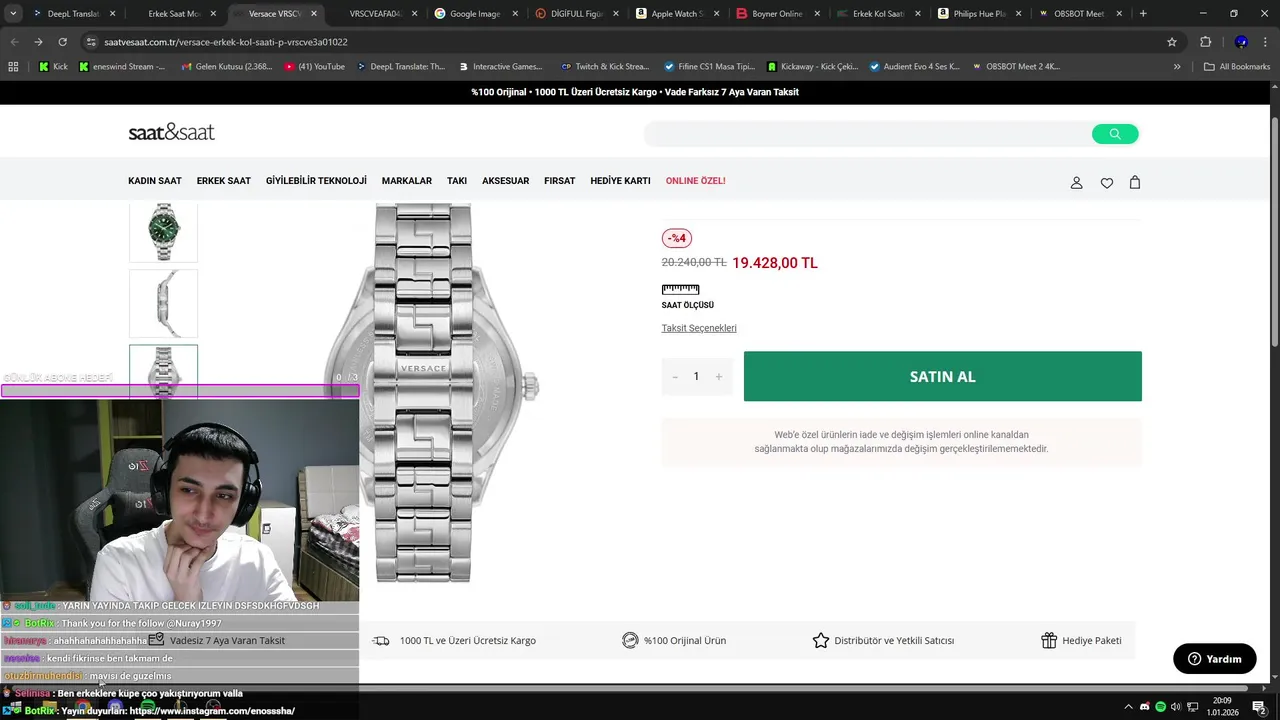Open the KADIN SAAT menu
The height and width of the screenshot is (720, 1280).
tap(155, 181)
